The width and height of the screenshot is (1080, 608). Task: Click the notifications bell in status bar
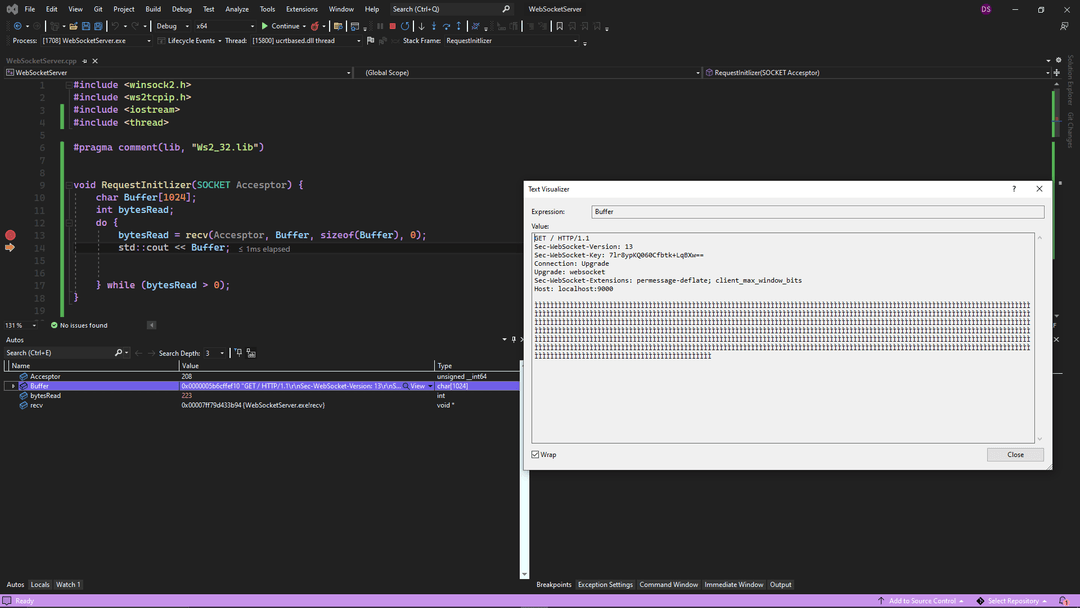(1063, 600)
